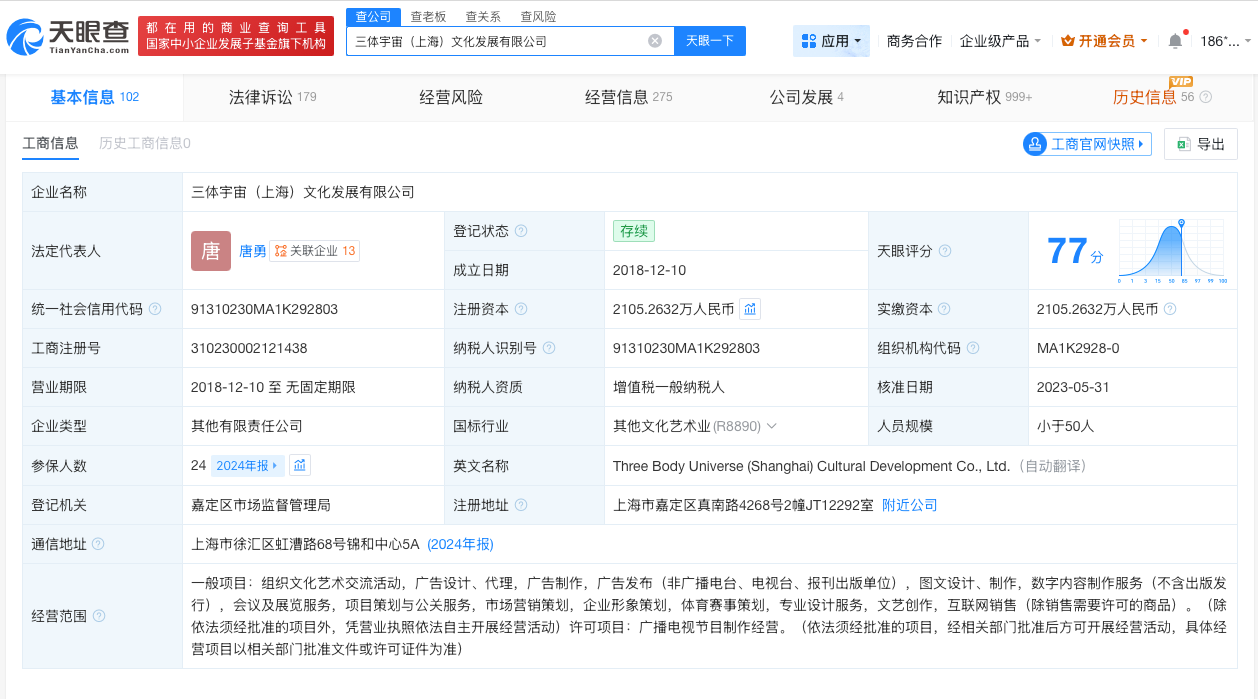
Task: Click the credit code 91310230MA1K292803 under 统一社会信用代码
Action: 264,309
